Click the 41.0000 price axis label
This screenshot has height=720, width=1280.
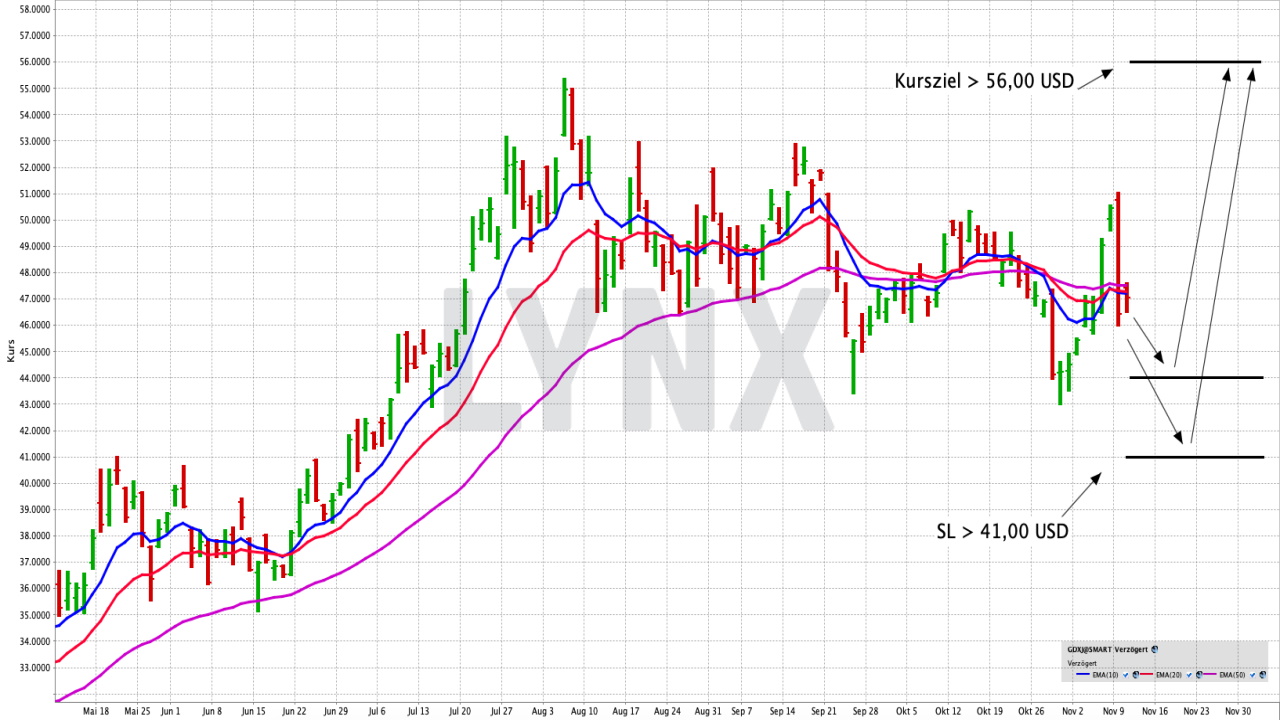tap(35, 457)
